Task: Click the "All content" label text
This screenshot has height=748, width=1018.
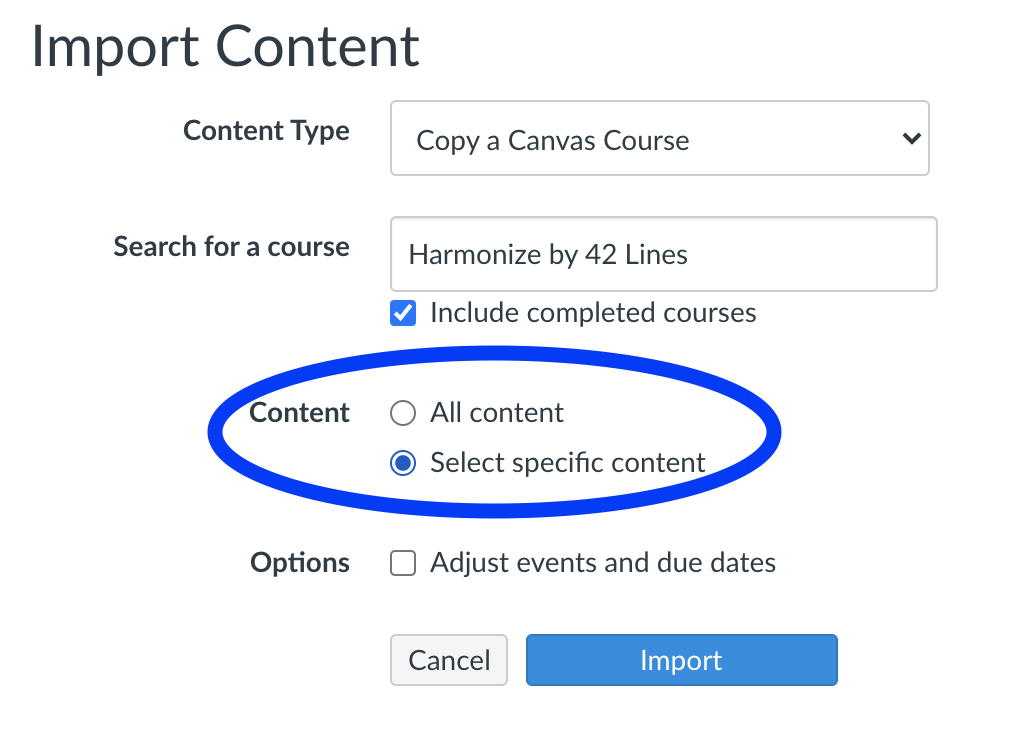Action: tap(497, 413)
